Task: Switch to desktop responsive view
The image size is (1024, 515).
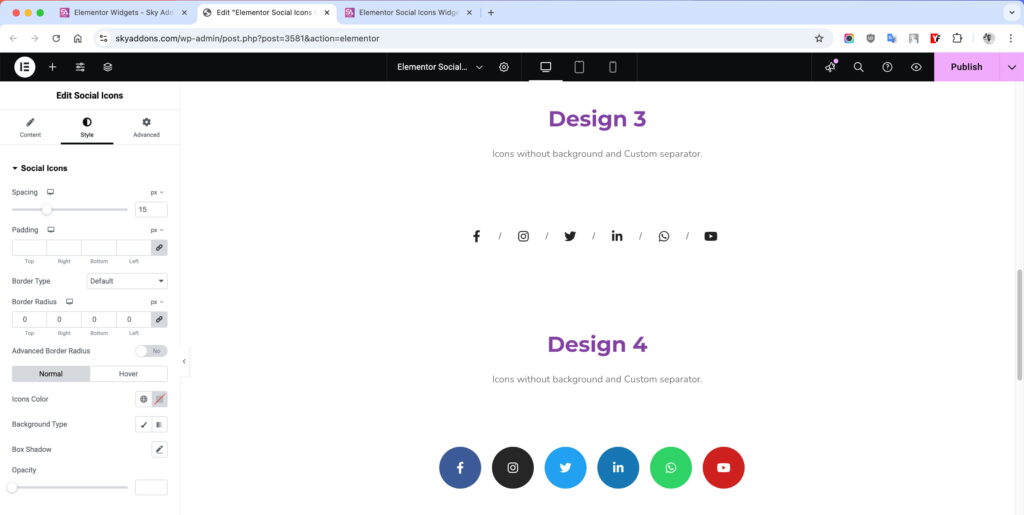Action: pos(546,67)
